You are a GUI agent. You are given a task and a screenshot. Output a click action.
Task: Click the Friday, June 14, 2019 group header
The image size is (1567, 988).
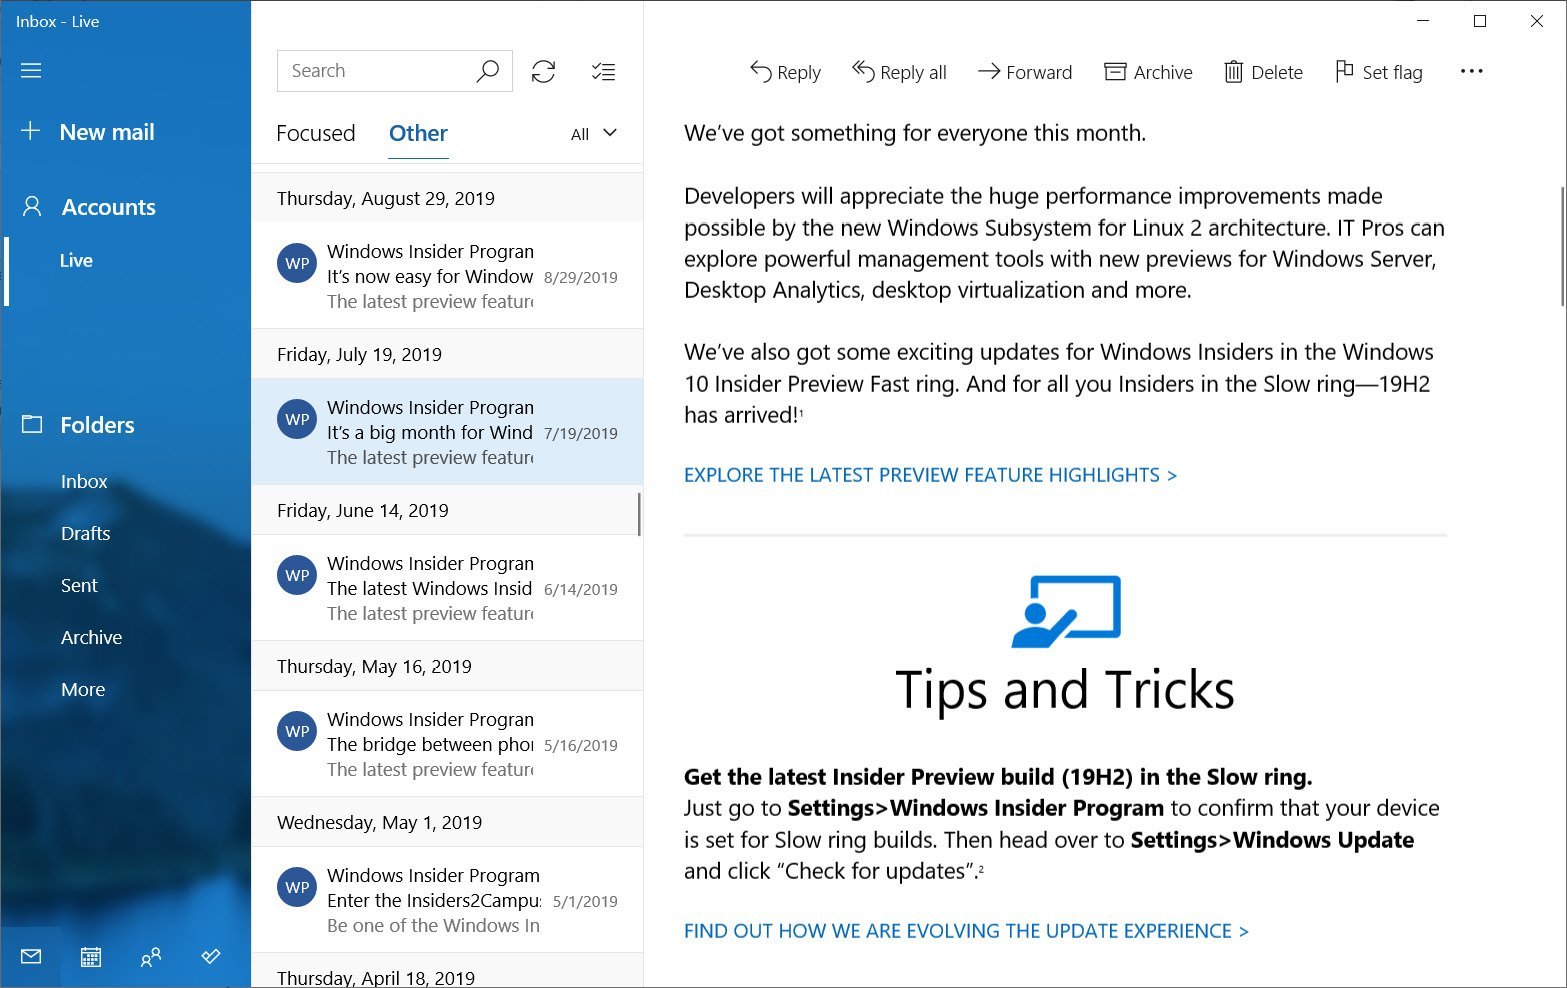[x=447, y=510]
